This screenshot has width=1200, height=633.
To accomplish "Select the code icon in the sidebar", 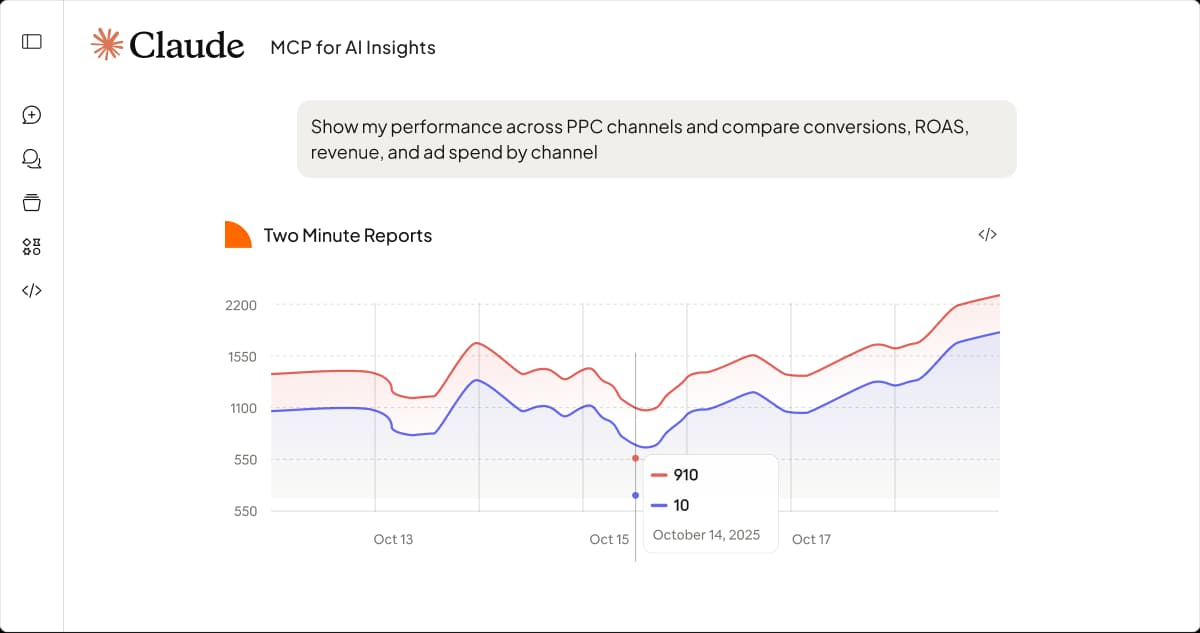I will pos(31,291).
